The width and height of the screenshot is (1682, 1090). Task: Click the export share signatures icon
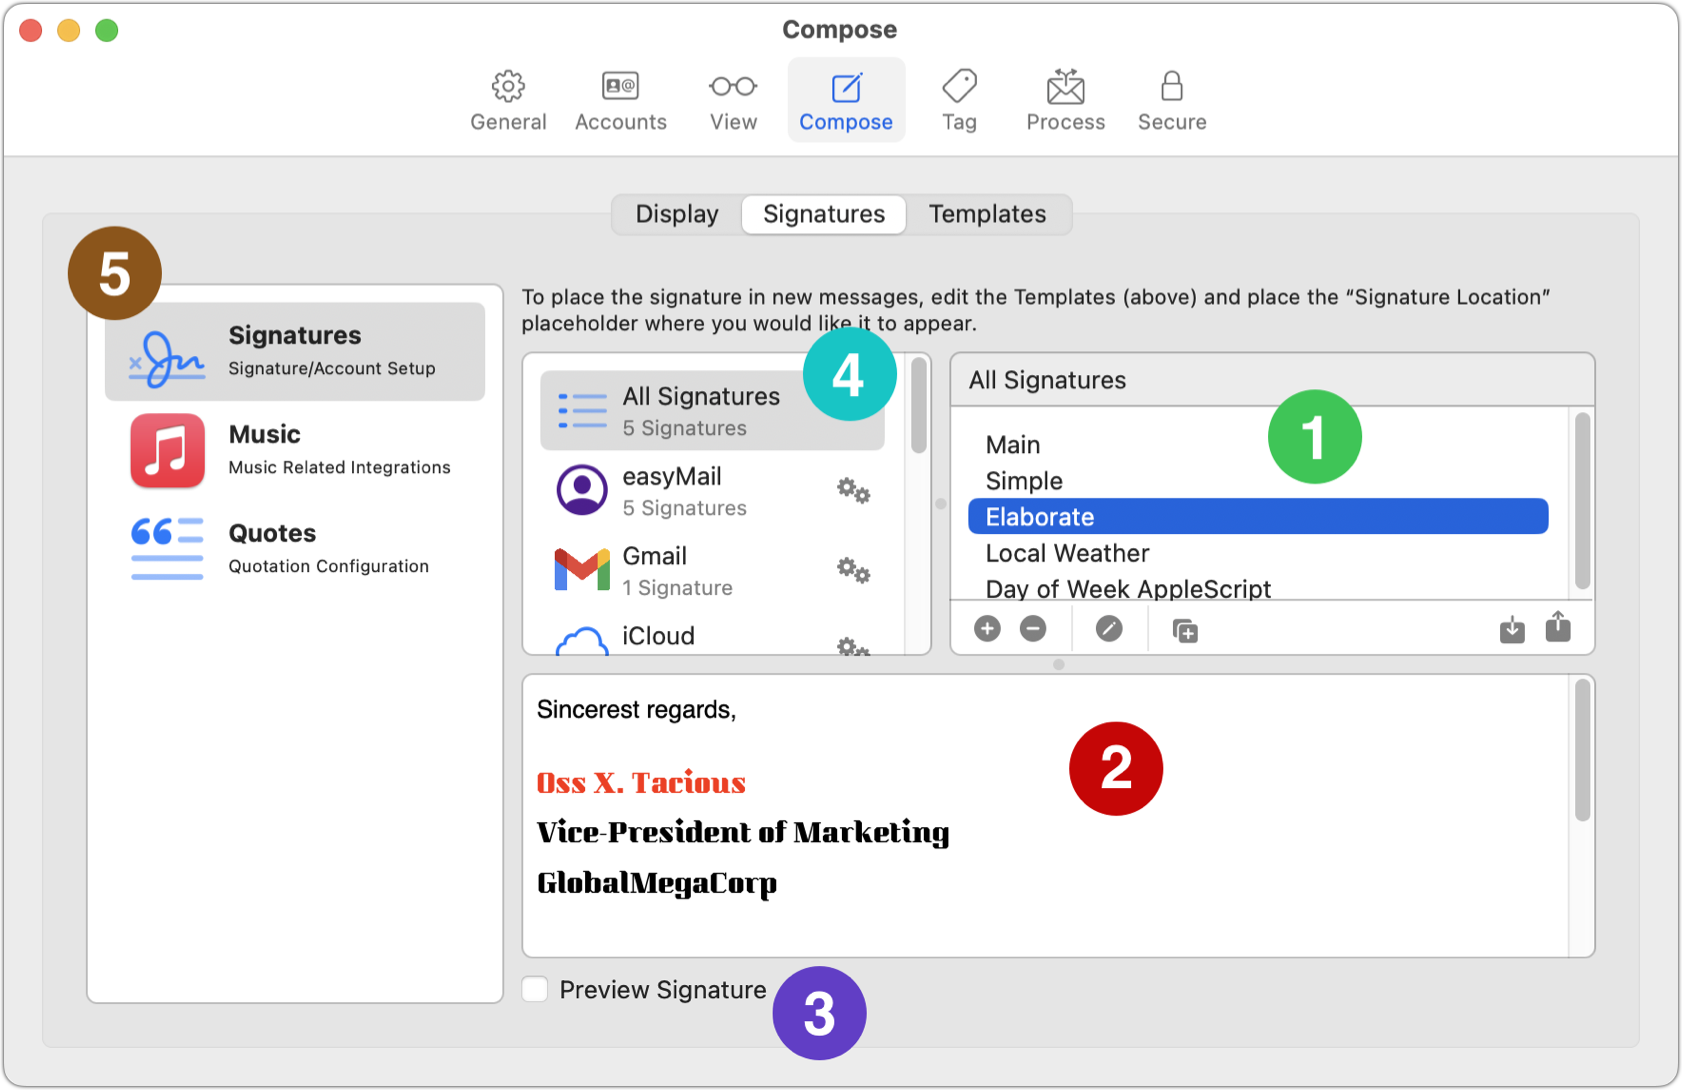pos(1558,628)
